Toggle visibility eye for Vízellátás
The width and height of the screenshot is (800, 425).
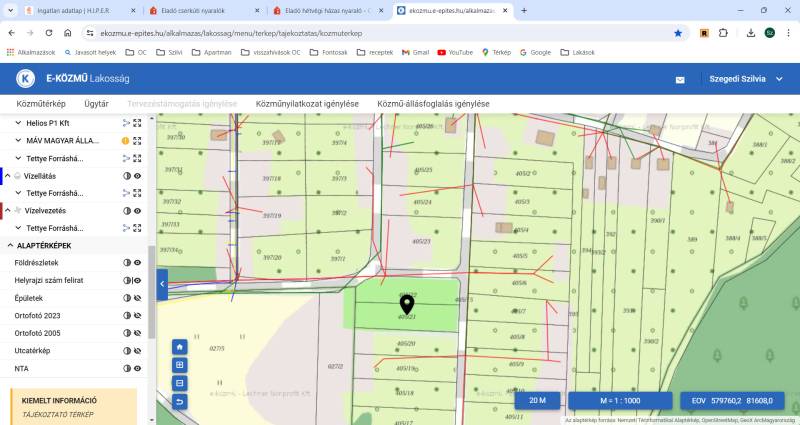(x=137, y=176)
